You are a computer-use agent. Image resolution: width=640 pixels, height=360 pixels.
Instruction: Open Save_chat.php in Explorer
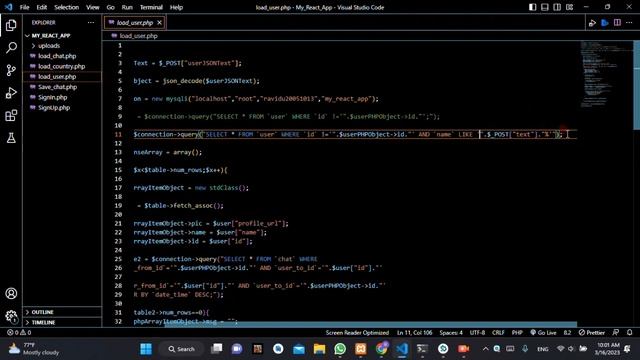[62, 87]
